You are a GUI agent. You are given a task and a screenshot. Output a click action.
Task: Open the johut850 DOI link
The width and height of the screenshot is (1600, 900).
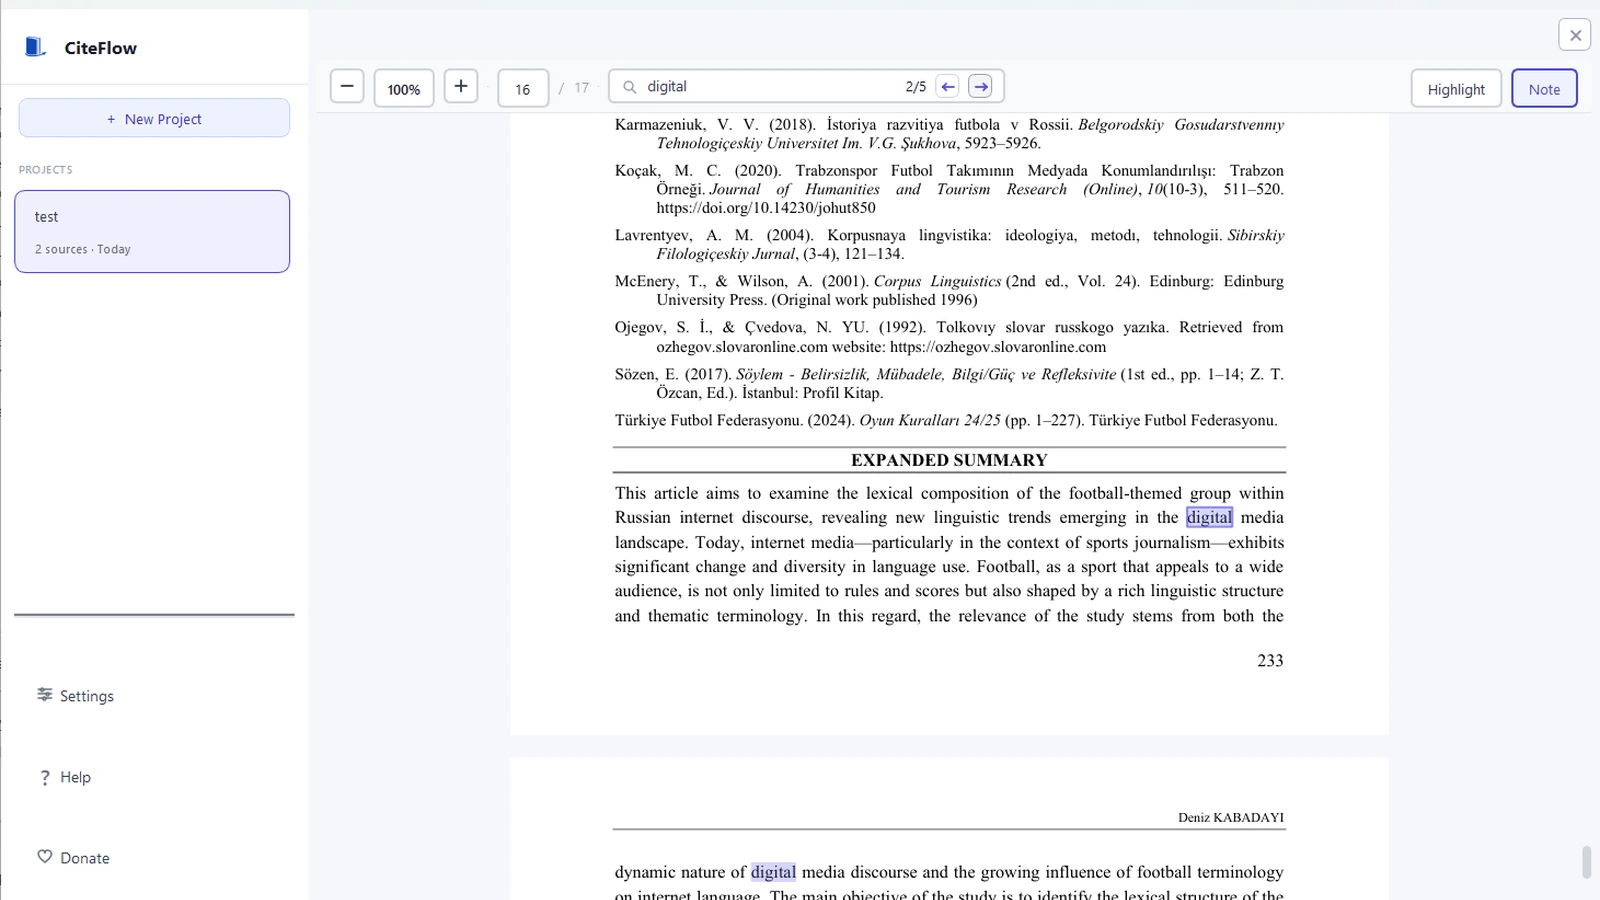point(765,207)
